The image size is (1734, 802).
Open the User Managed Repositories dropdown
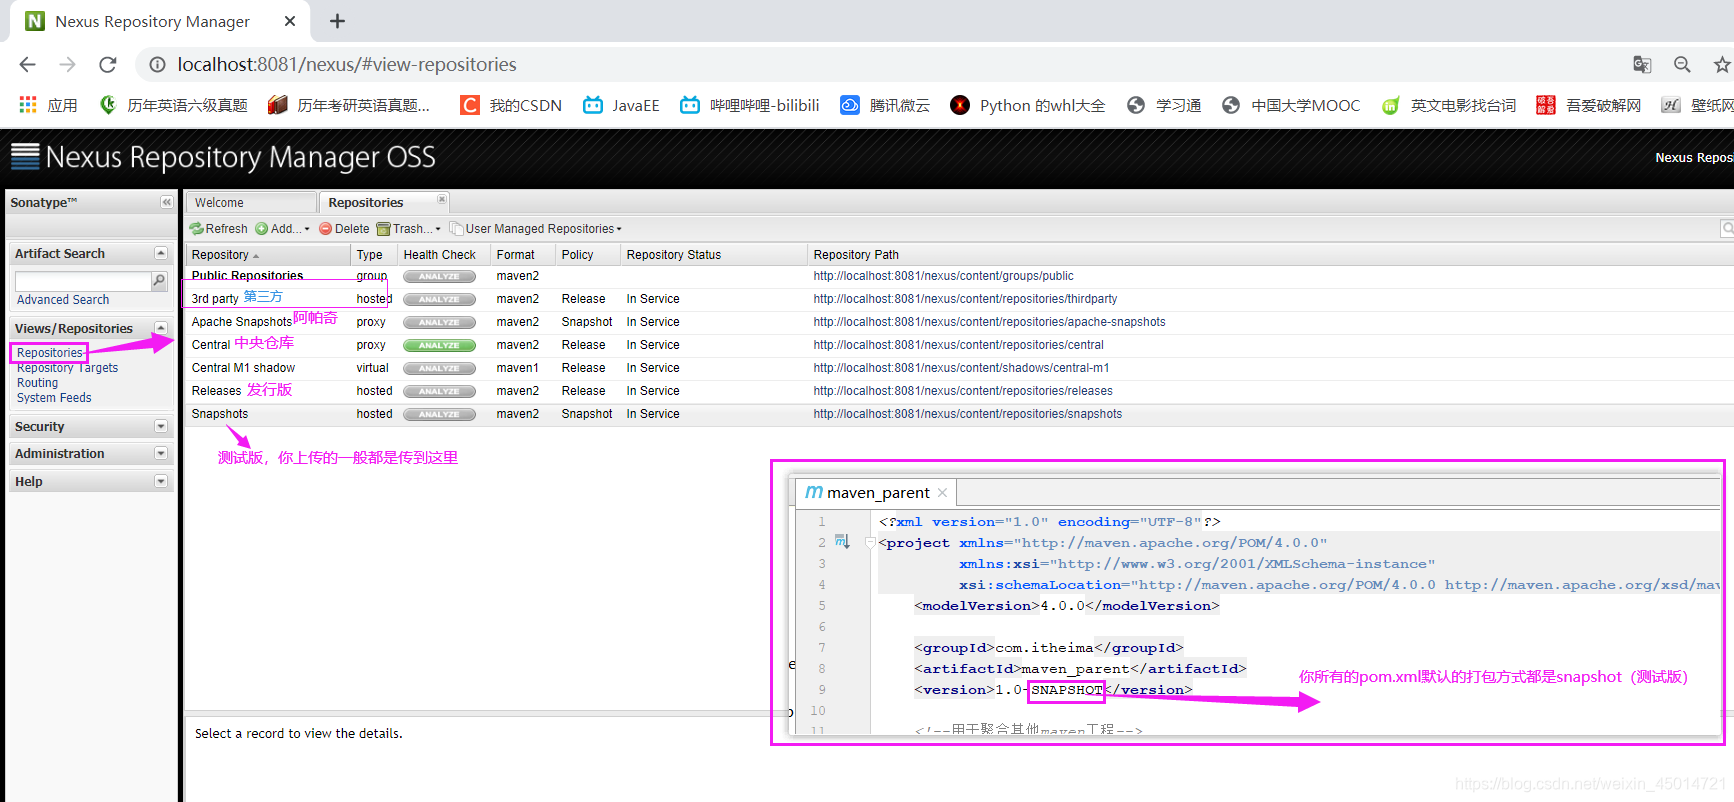536,229
